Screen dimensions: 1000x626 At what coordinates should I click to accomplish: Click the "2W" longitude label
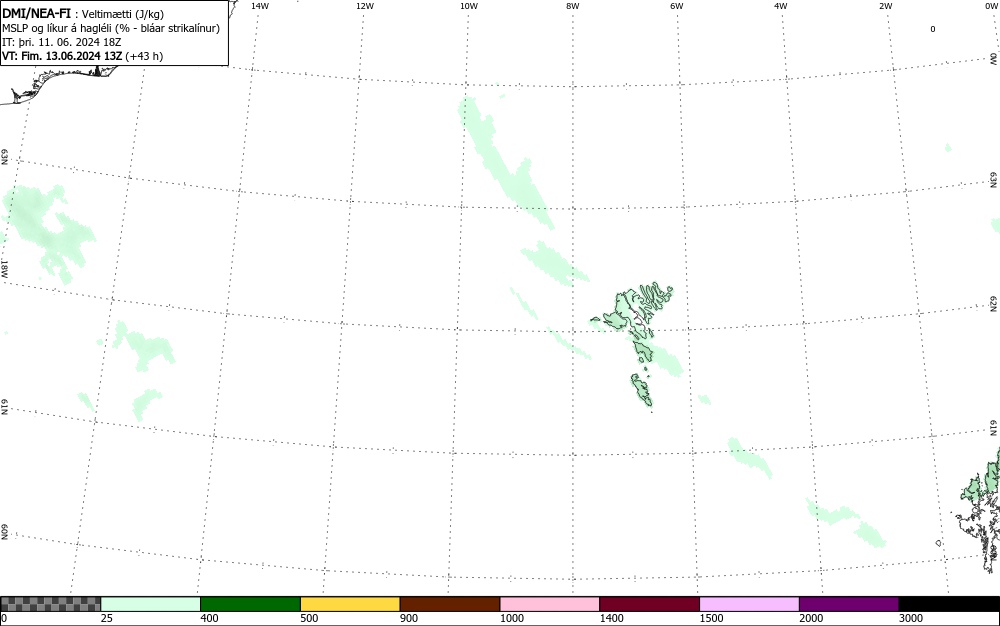(885, 6)
